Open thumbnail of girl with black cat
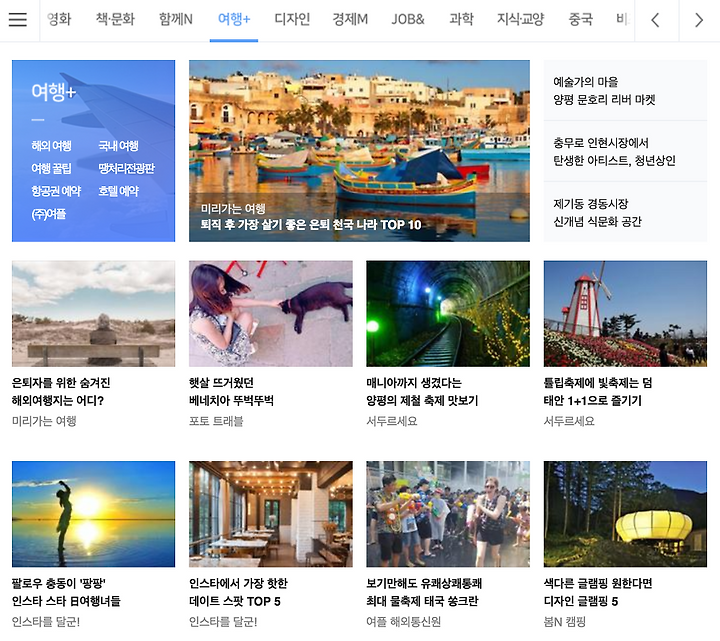 point(271,314)
